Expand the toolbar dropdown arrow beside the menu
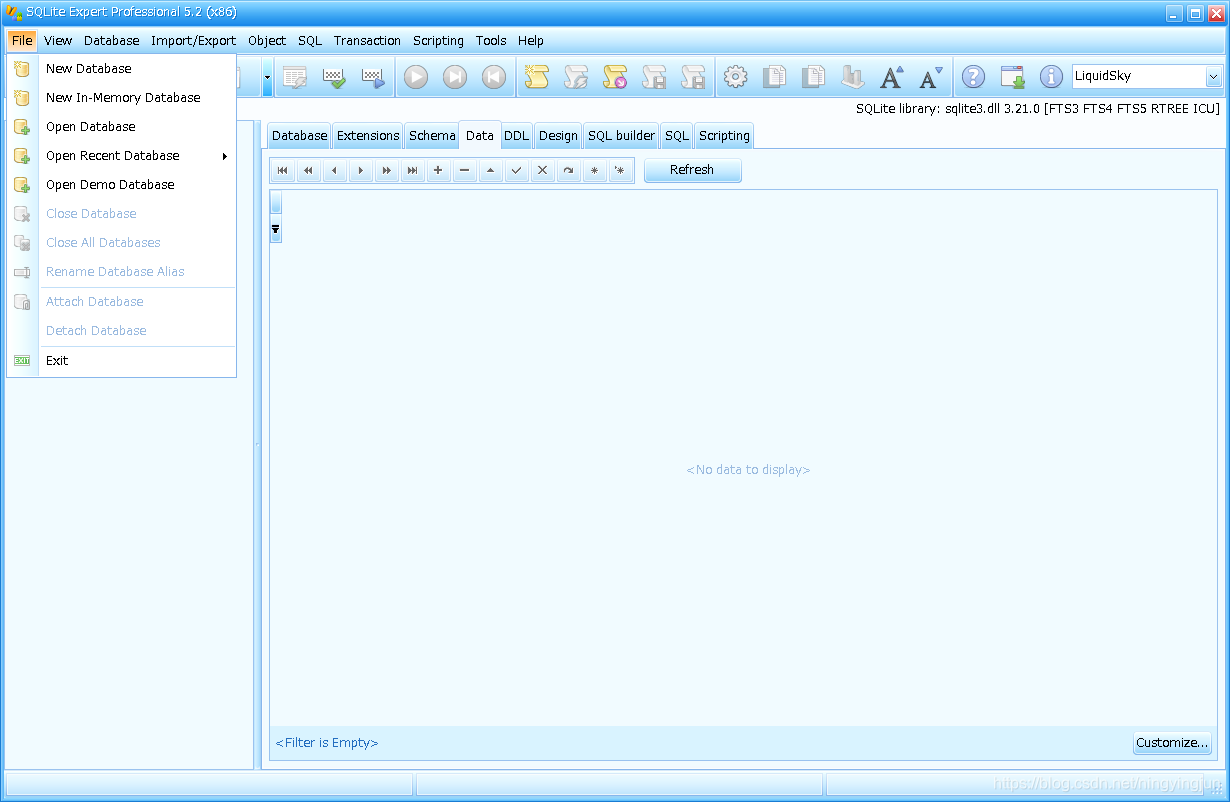 pos(267,77)
